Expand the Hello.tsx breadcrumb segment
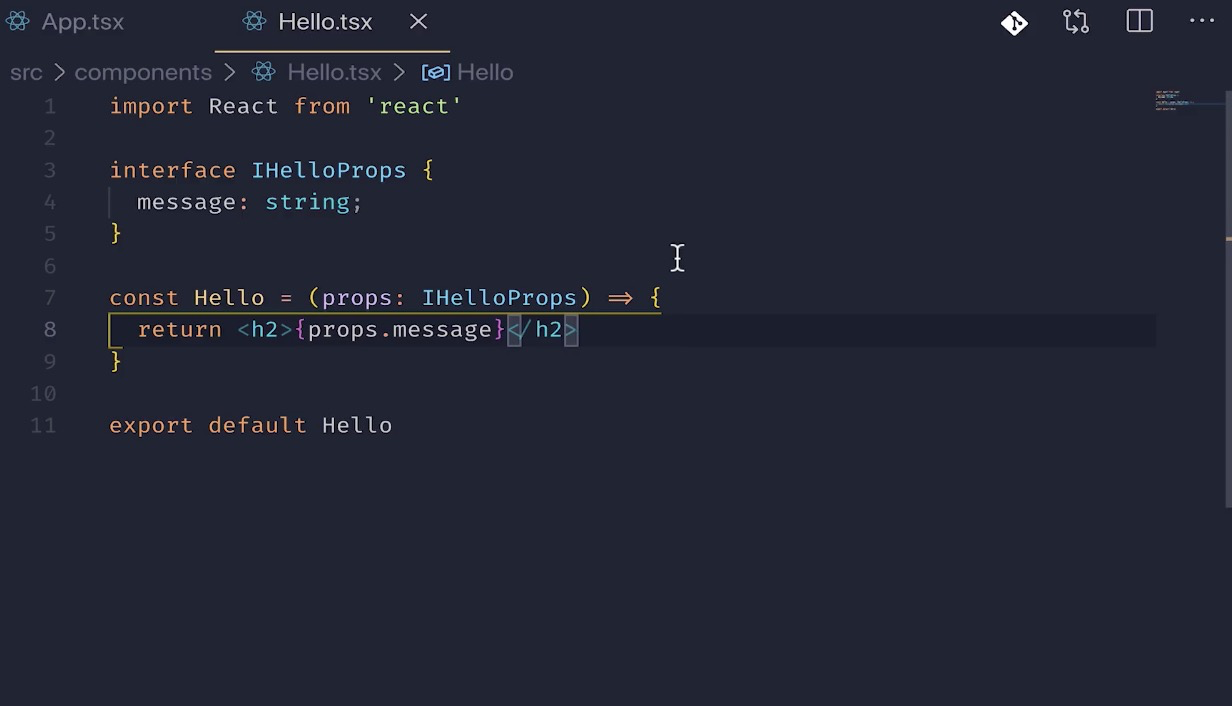The width and height of the screenshot is (1232, 706). pyautogui.click(x=334, y=72)
